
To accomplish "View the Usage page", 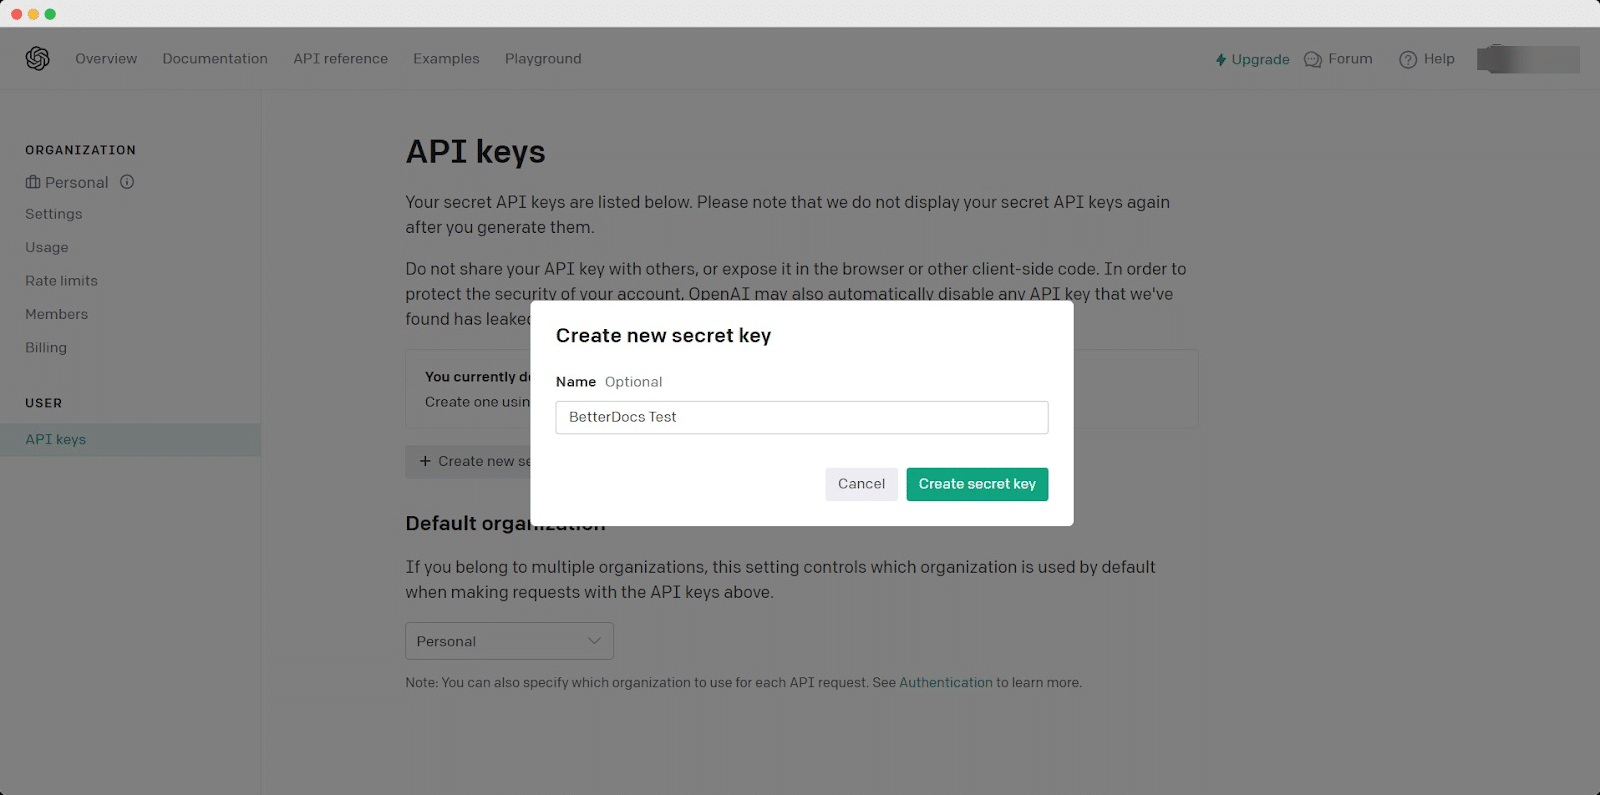I will pos(46,247).
